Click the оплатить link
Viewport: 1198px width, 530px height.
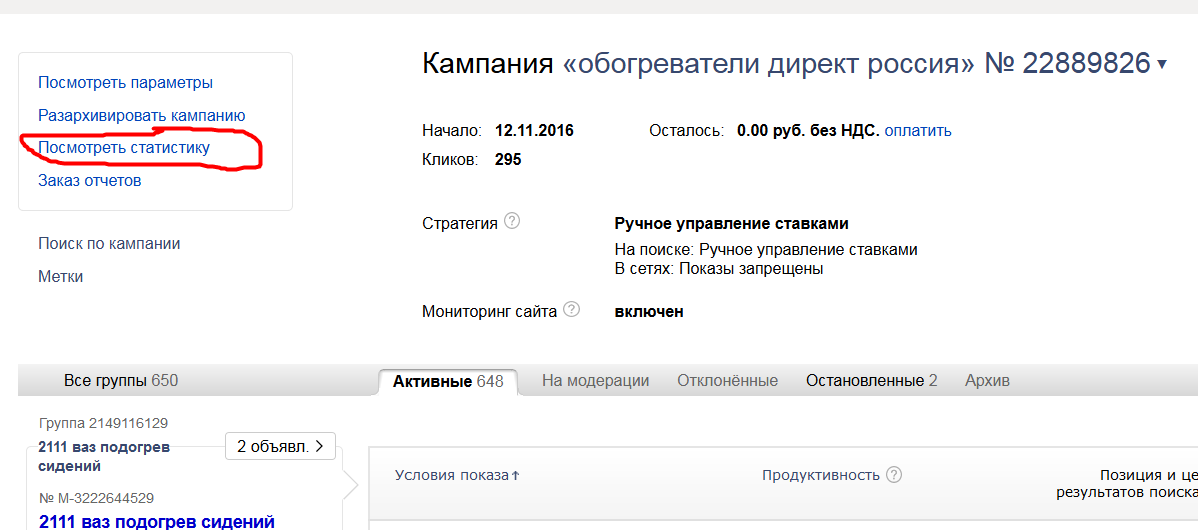918,130
